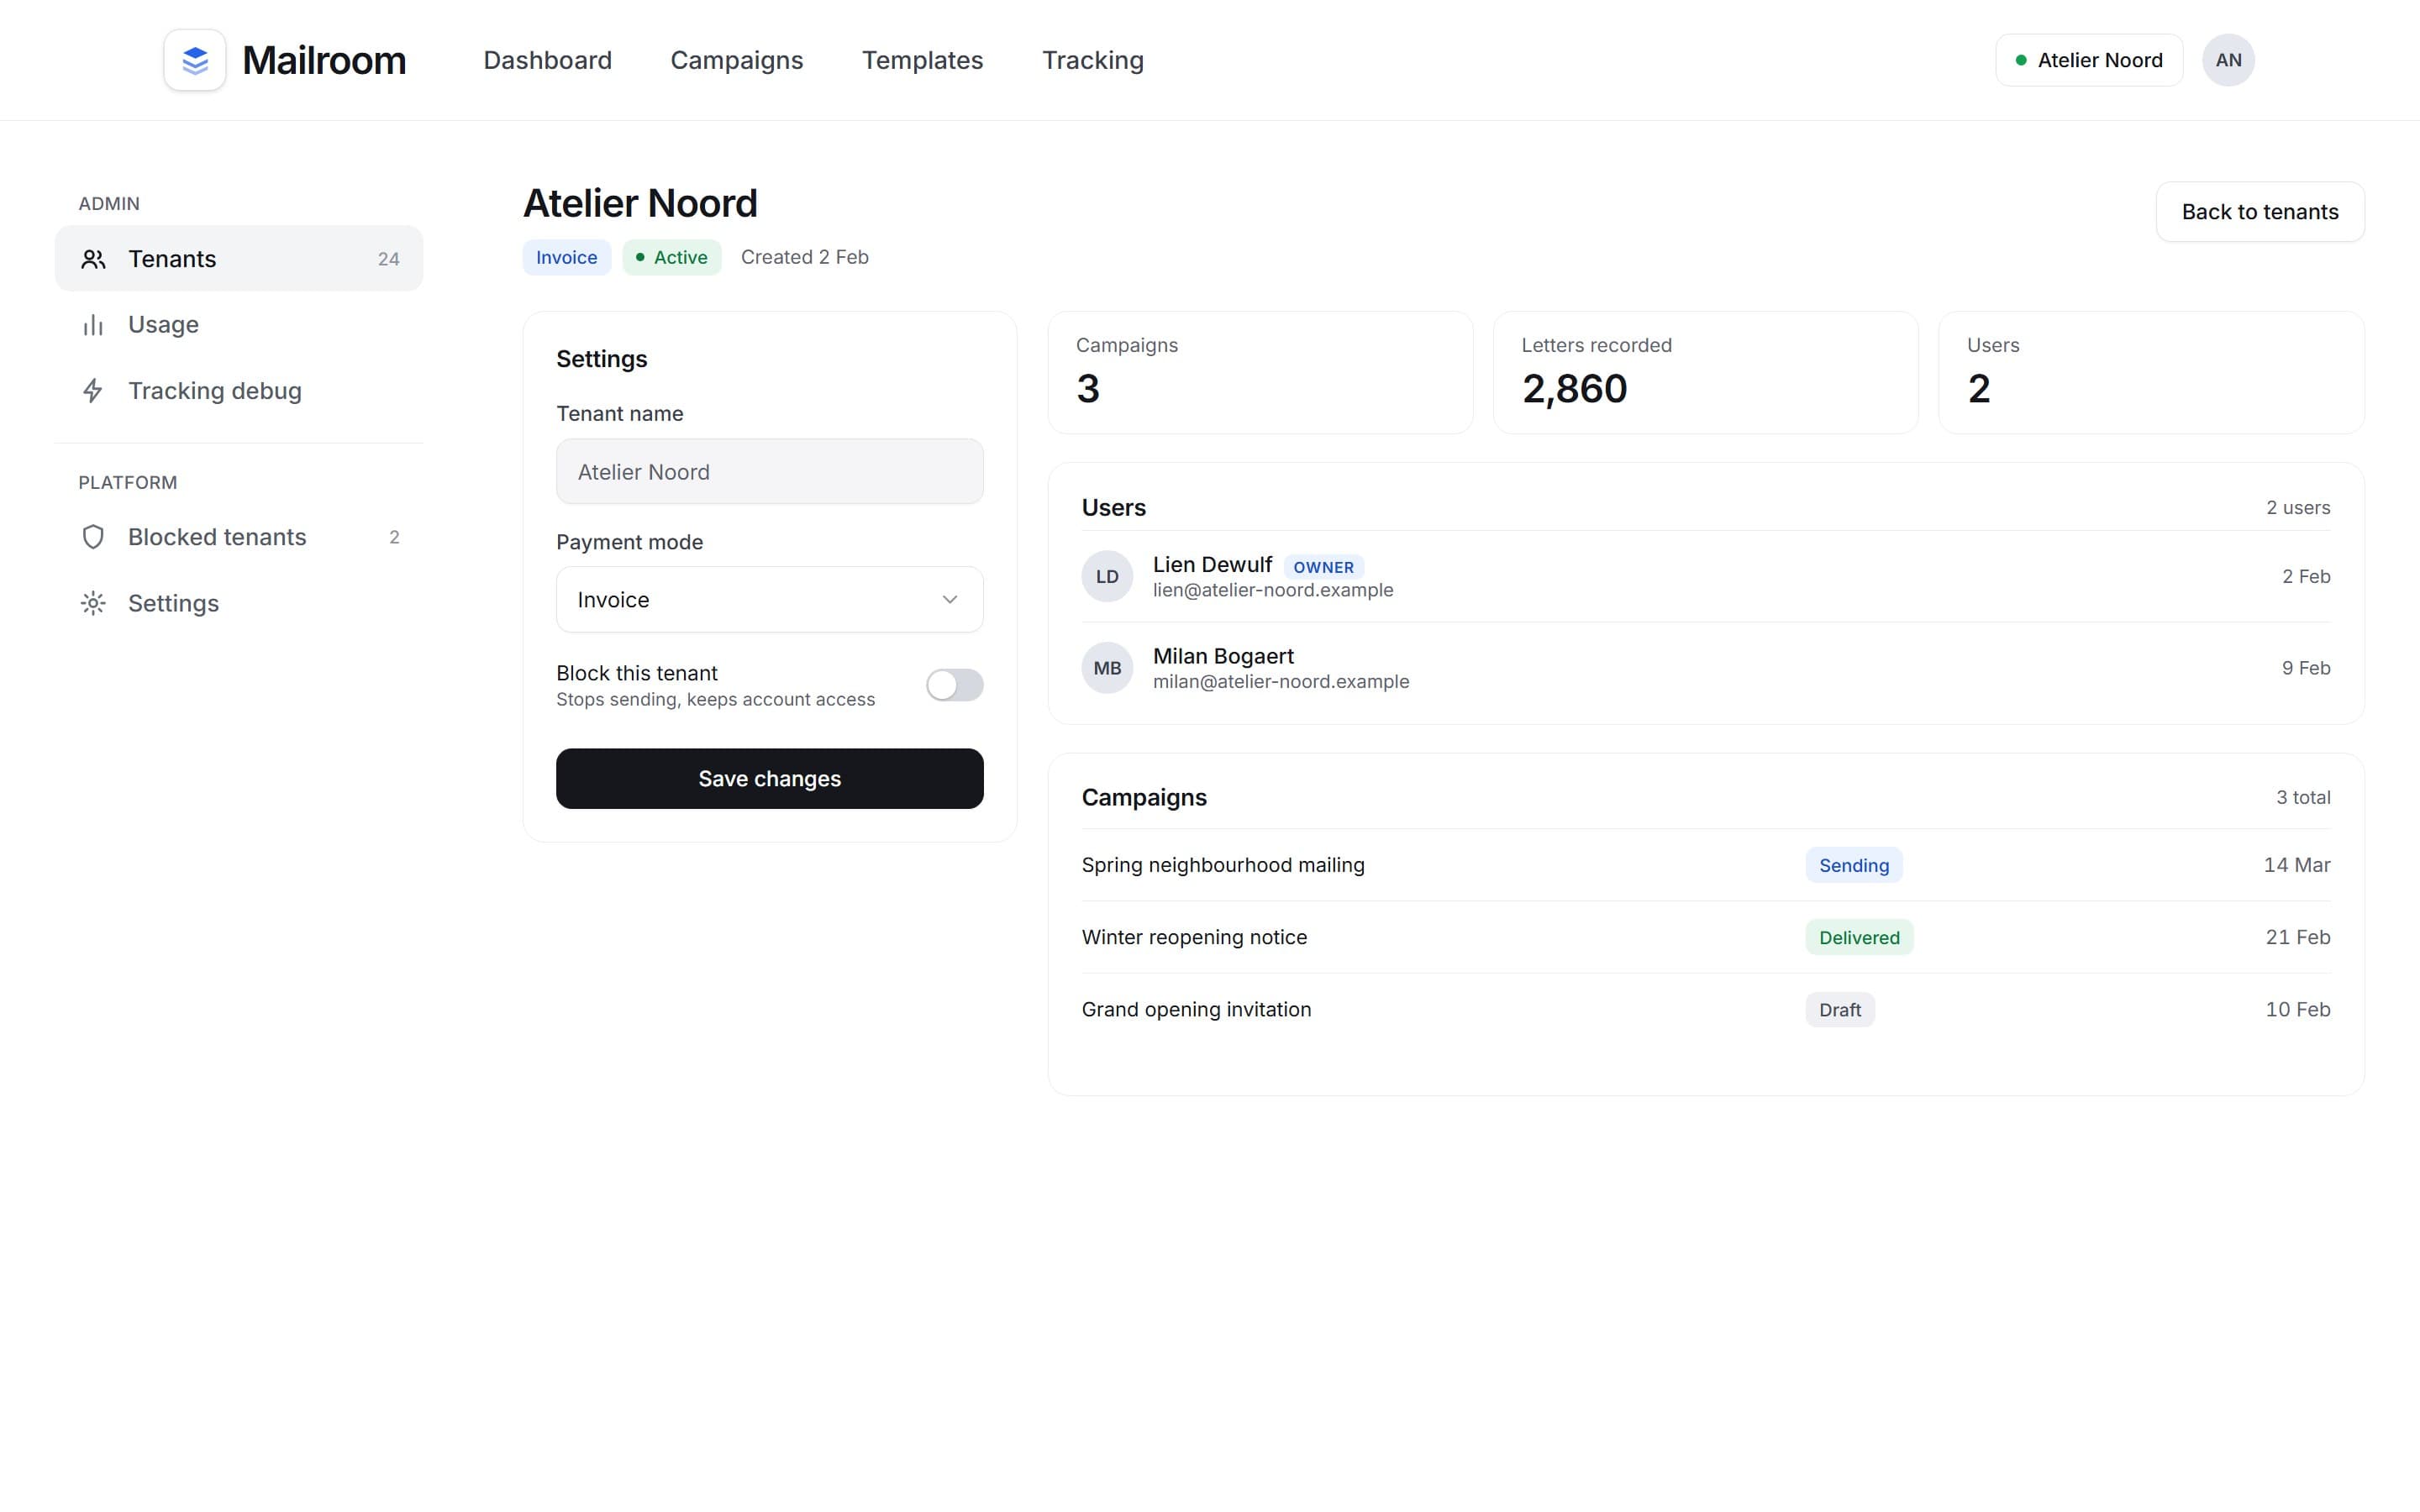Click the Blocked tenants shield icon

point(93,537)
